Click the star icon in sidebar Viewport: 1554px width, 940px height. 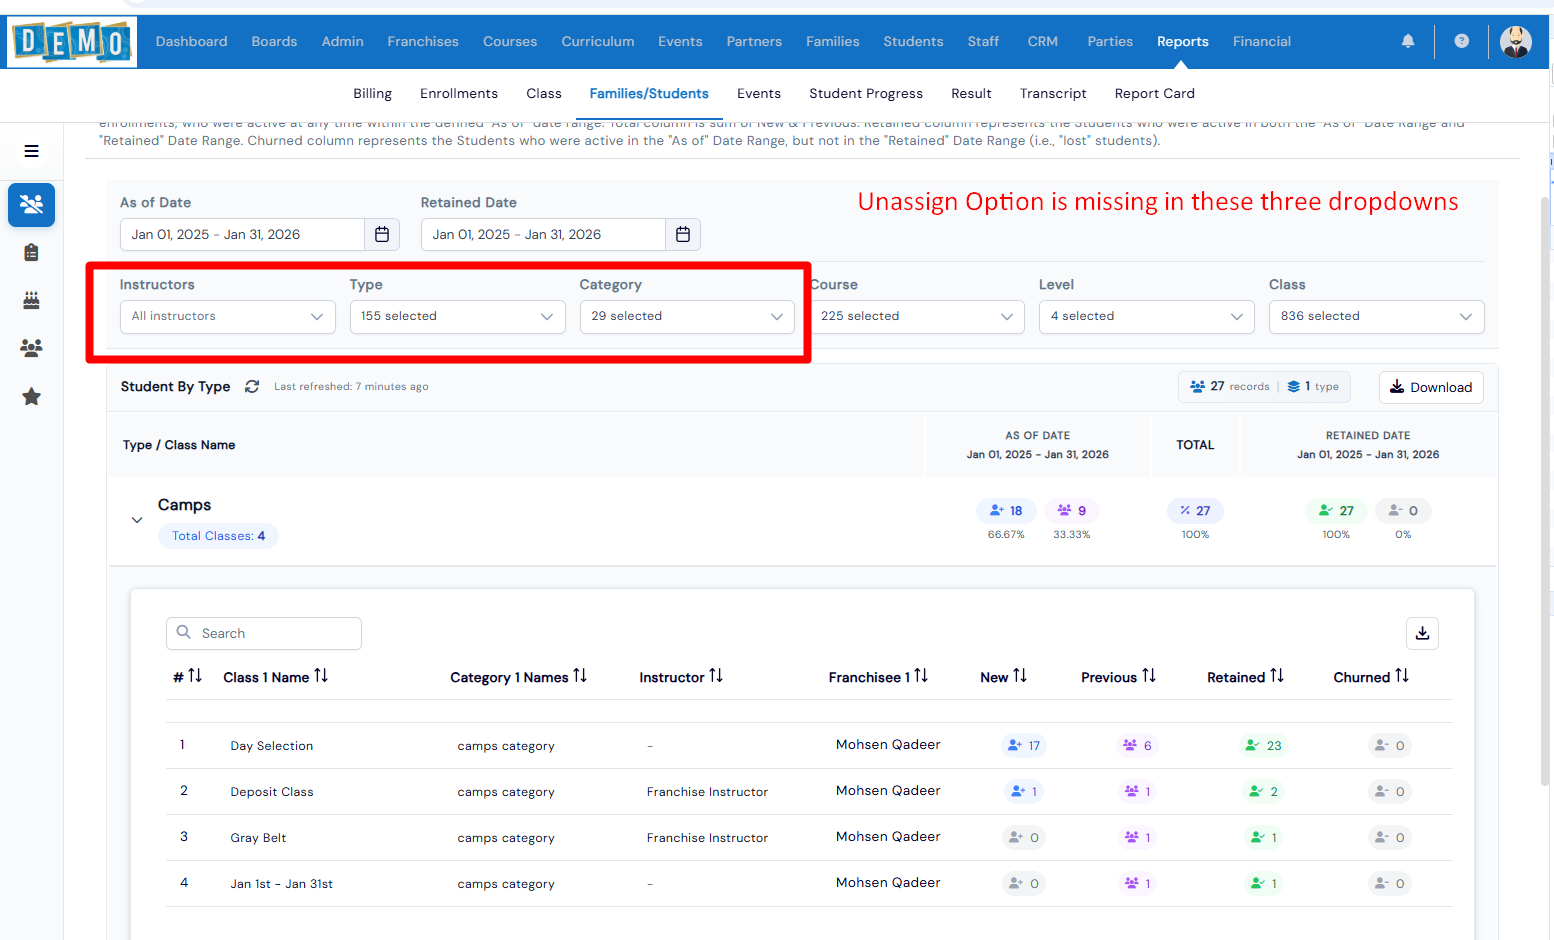point(31,397)
